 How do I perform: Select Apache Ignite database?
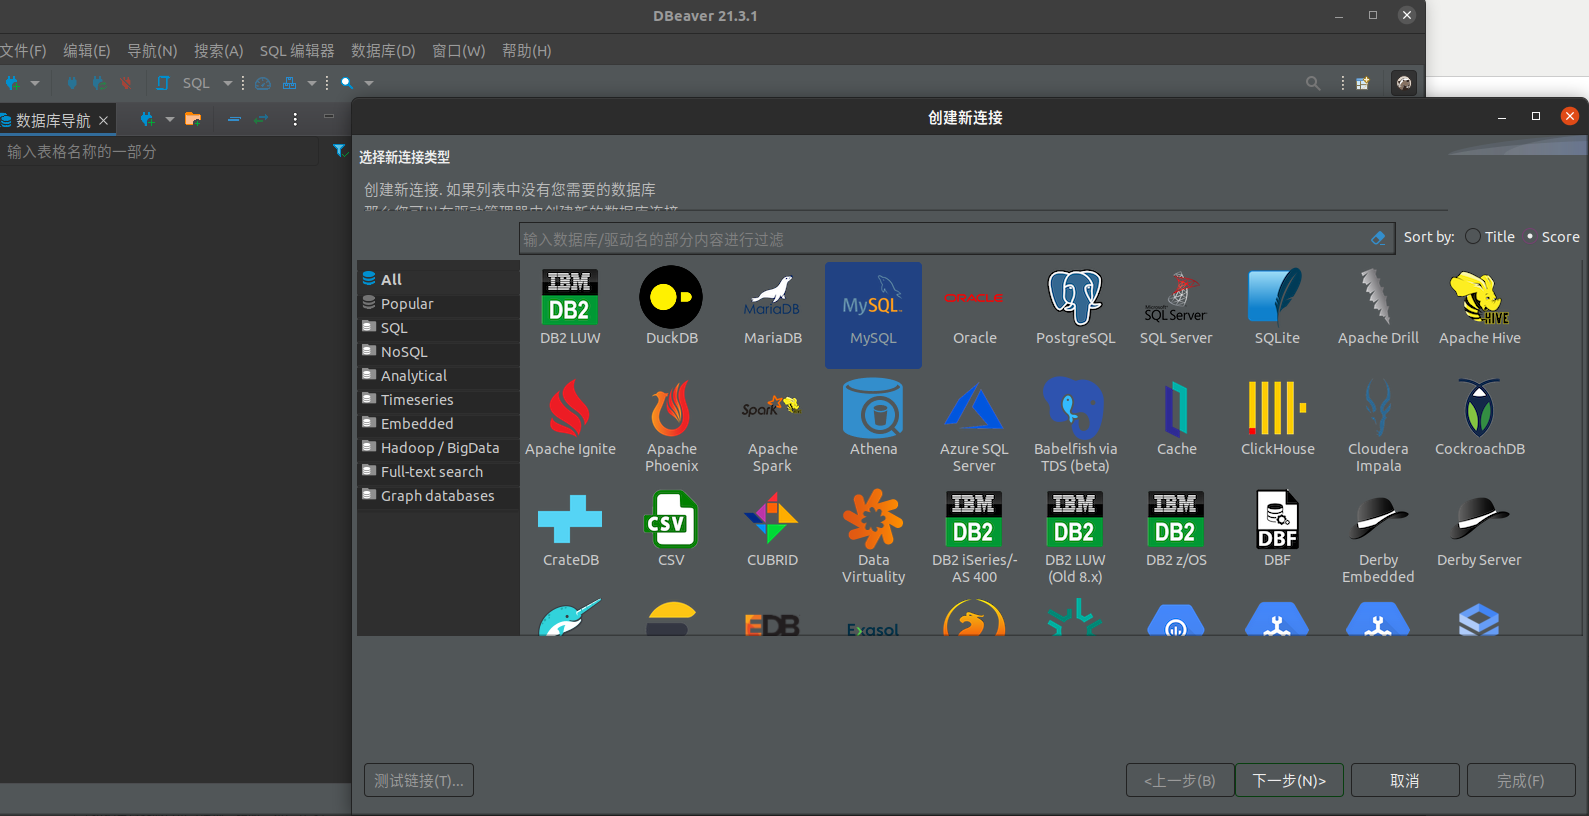point(570,419)
